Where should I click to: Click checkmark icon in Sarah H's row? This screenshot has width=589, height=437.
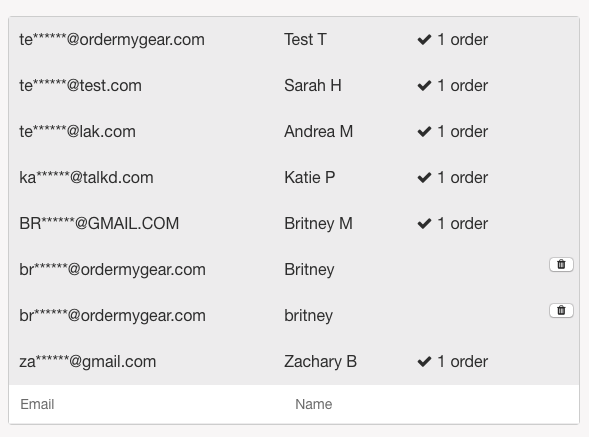(424, 86)
